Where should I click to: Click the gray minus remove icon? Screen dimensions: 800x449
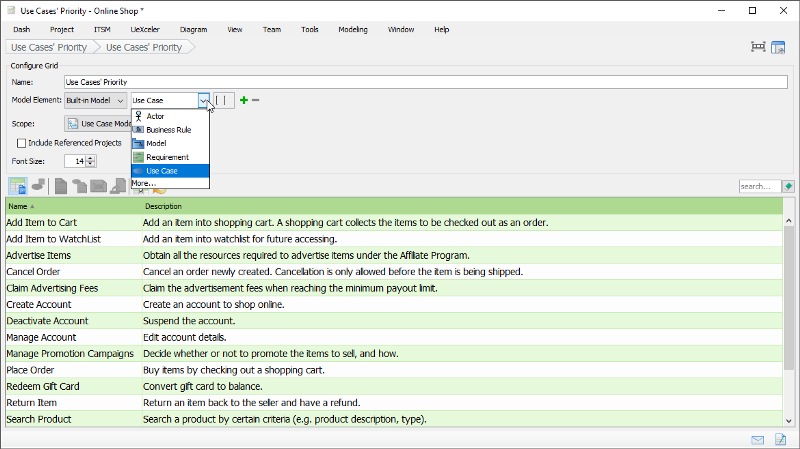tap(256, 100)
